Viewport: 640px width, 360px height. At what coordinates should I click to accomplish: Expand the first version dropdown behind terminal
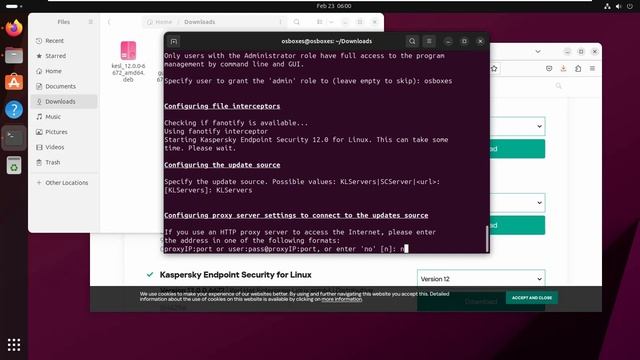(x=539, y=127)
